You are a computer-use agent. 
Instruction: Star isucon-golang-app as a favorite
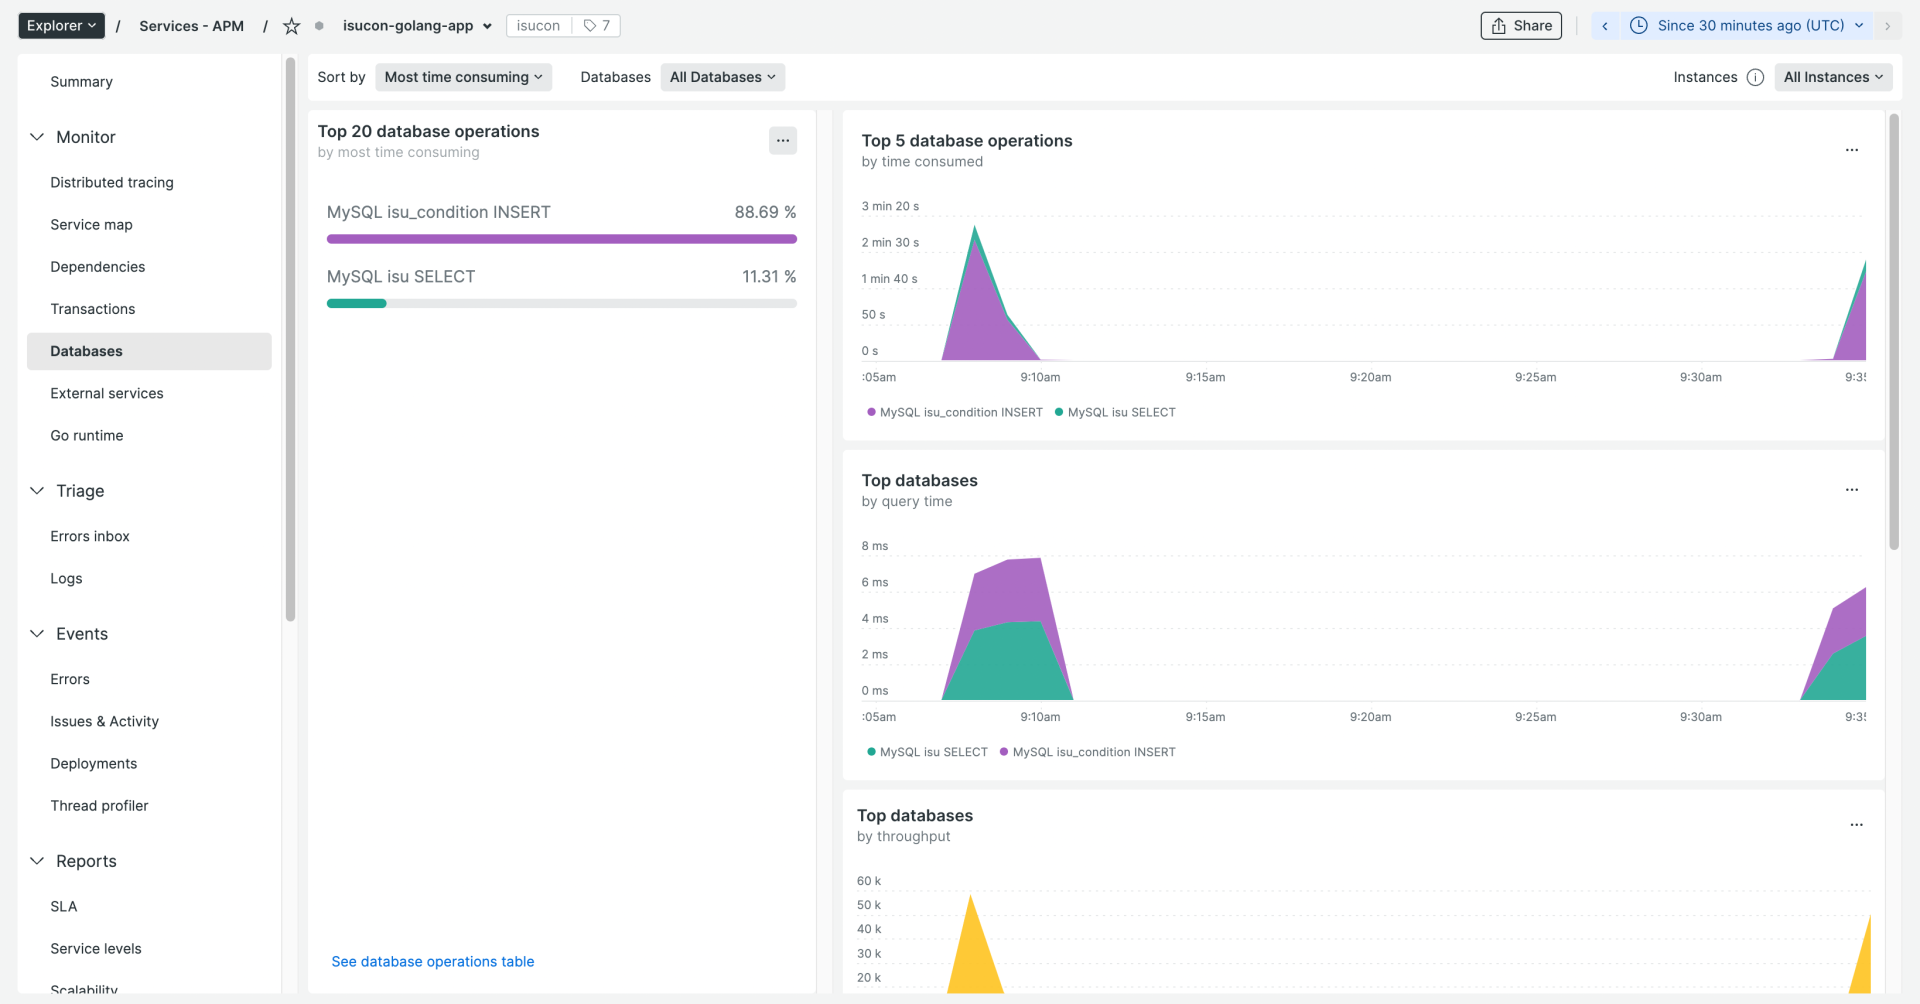pyautogui.click(x=290, y=26)
